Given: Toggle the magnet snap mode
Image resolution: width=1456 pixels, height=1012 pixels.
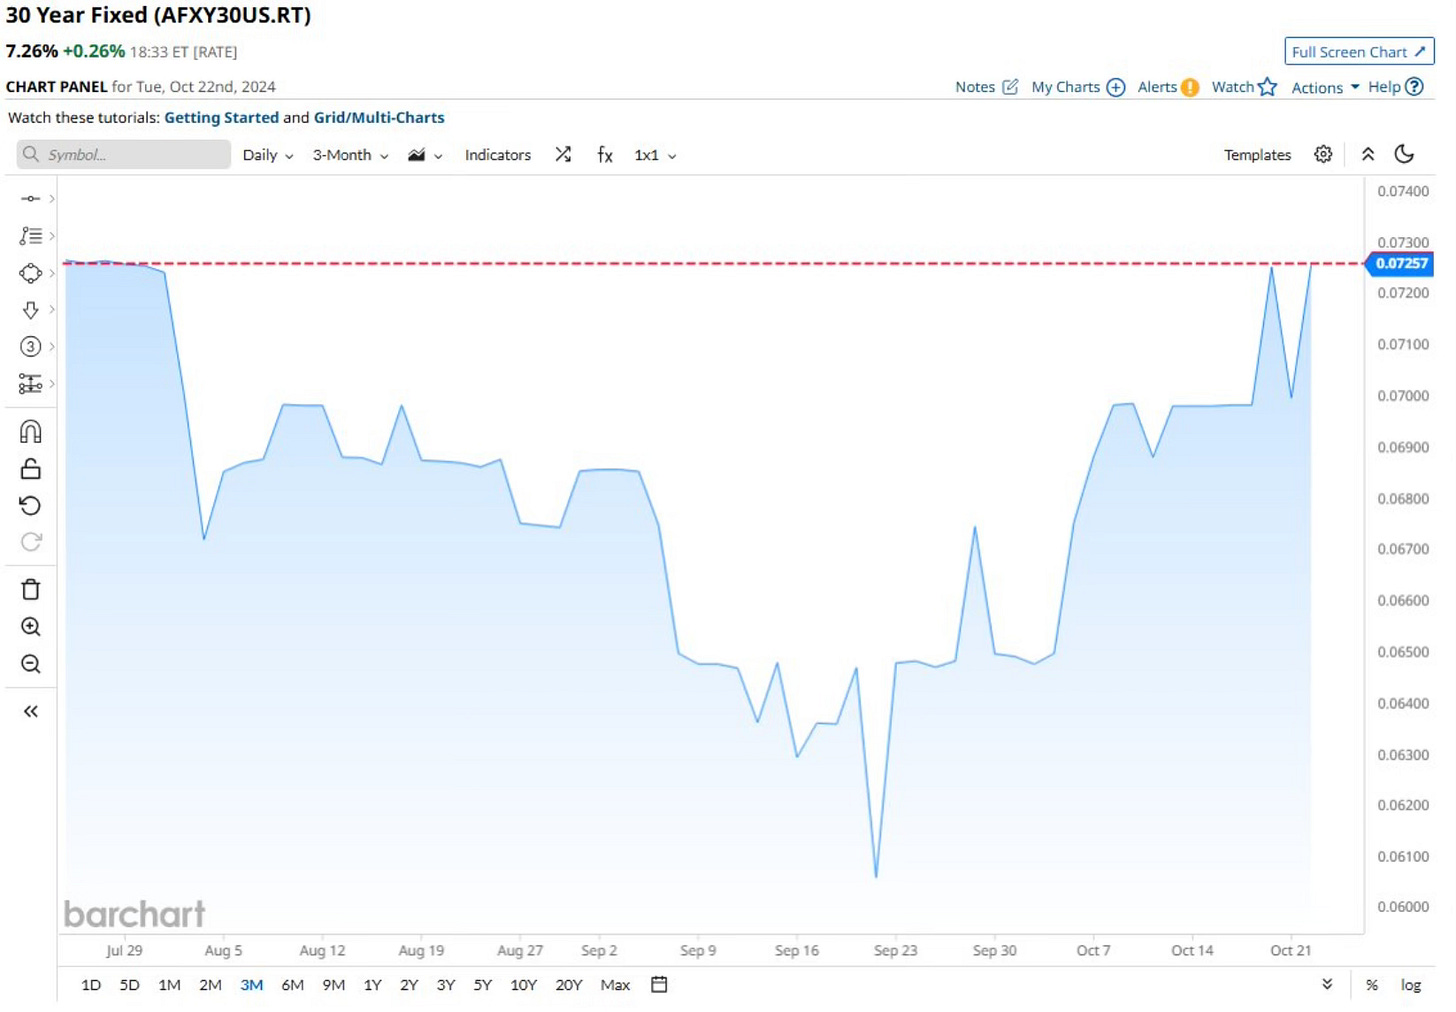Looking at the screenshot, I should 31,432.
